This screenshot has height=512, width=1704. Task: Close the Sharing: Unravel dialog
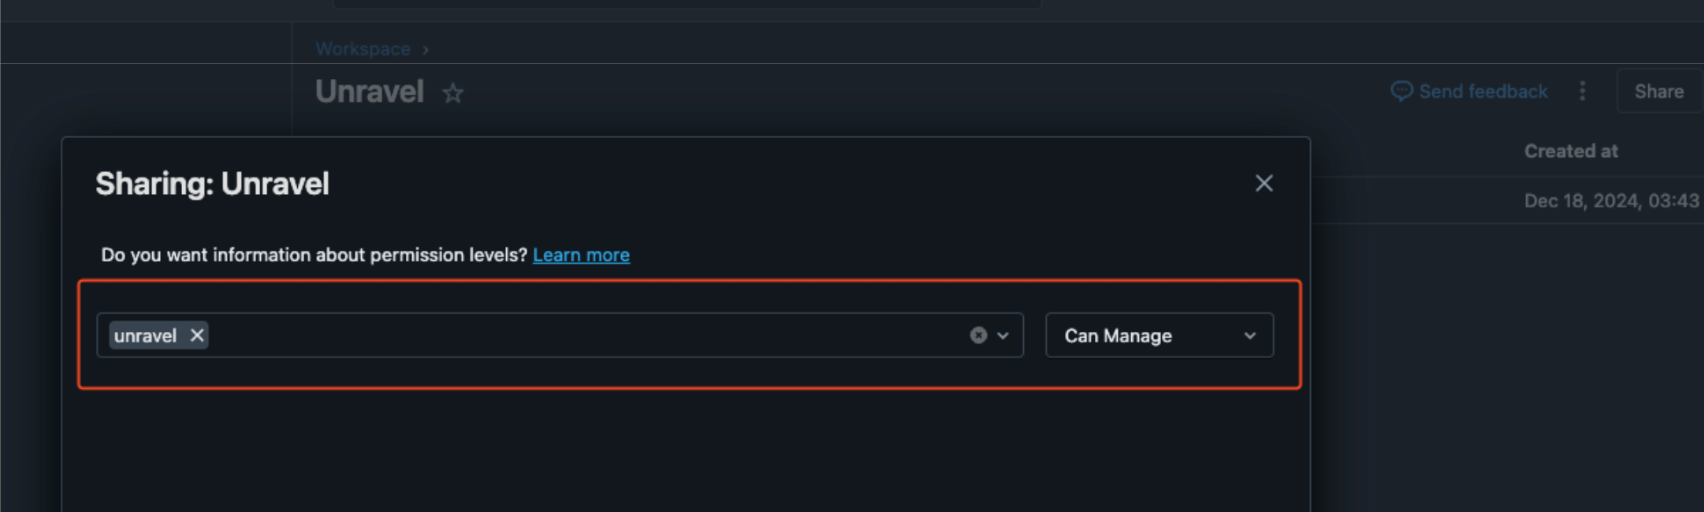click(1264, 183)
